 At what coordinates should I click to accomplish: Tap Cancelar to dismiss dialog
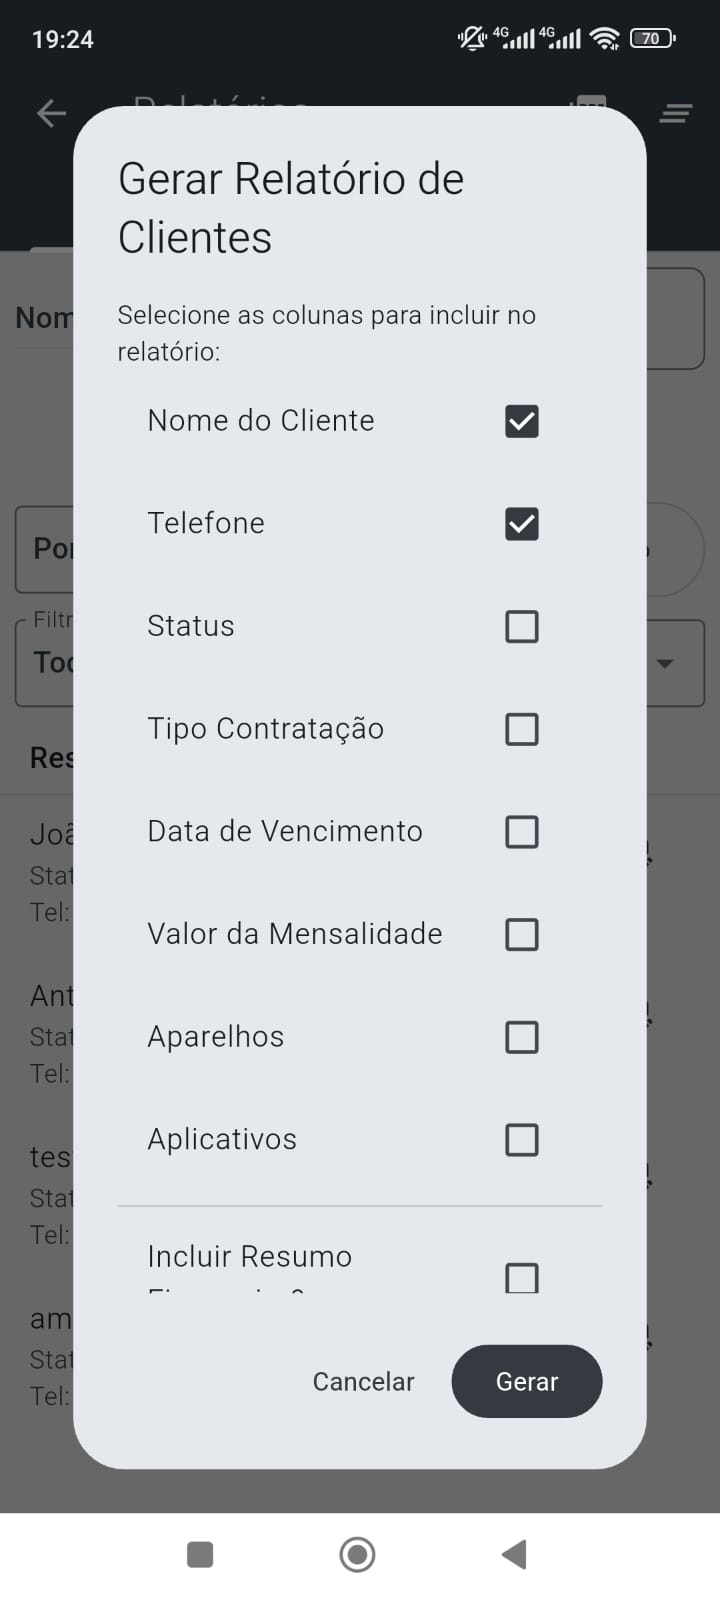pos(363,1382)
